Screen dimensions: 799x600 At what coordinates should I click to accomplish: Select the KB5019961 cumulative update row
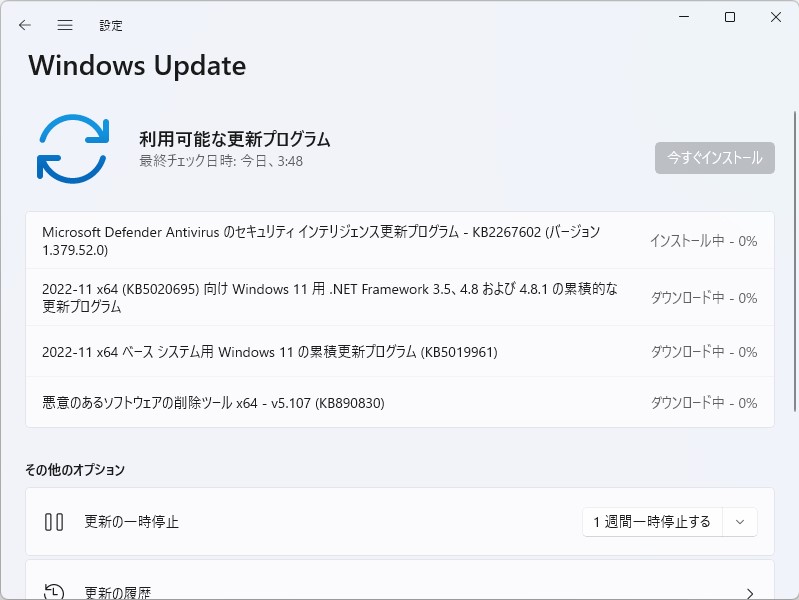click(400, 352)
